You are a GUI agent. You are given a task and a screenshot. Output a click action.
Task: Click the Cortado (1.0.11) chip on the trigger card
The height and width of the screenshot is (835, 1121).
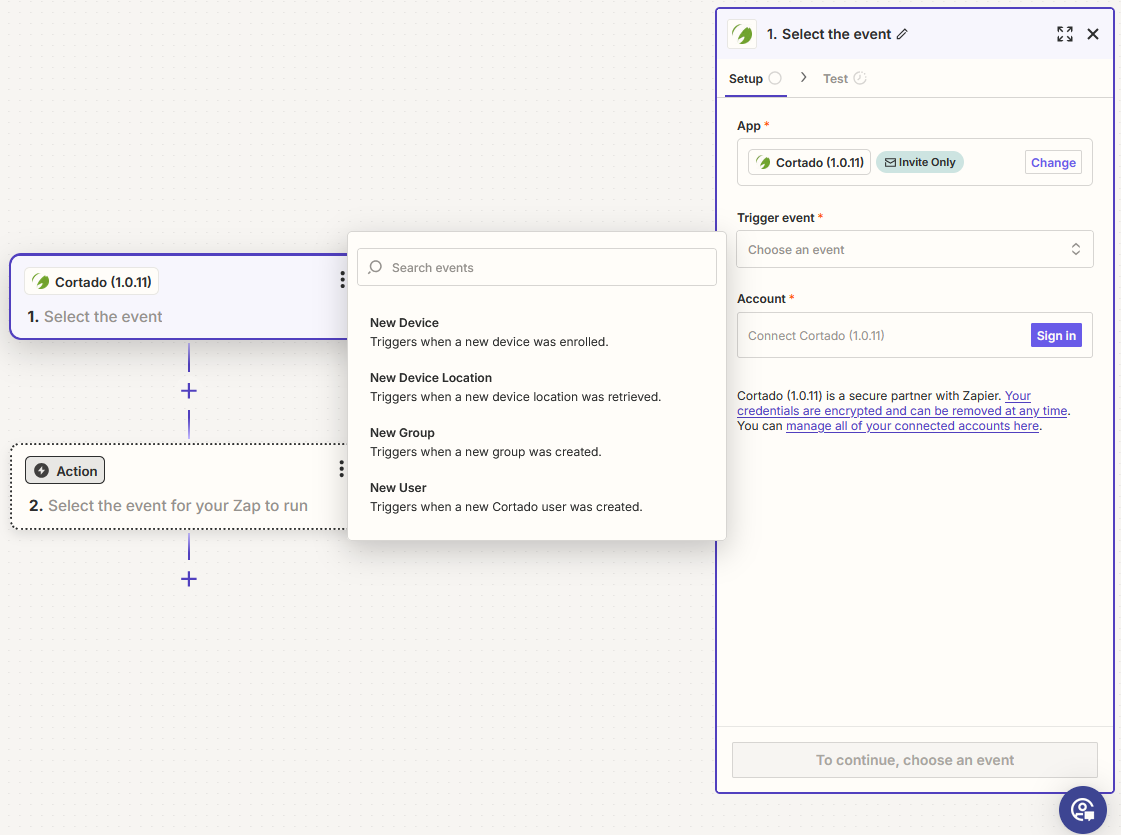tap(92, 282)
